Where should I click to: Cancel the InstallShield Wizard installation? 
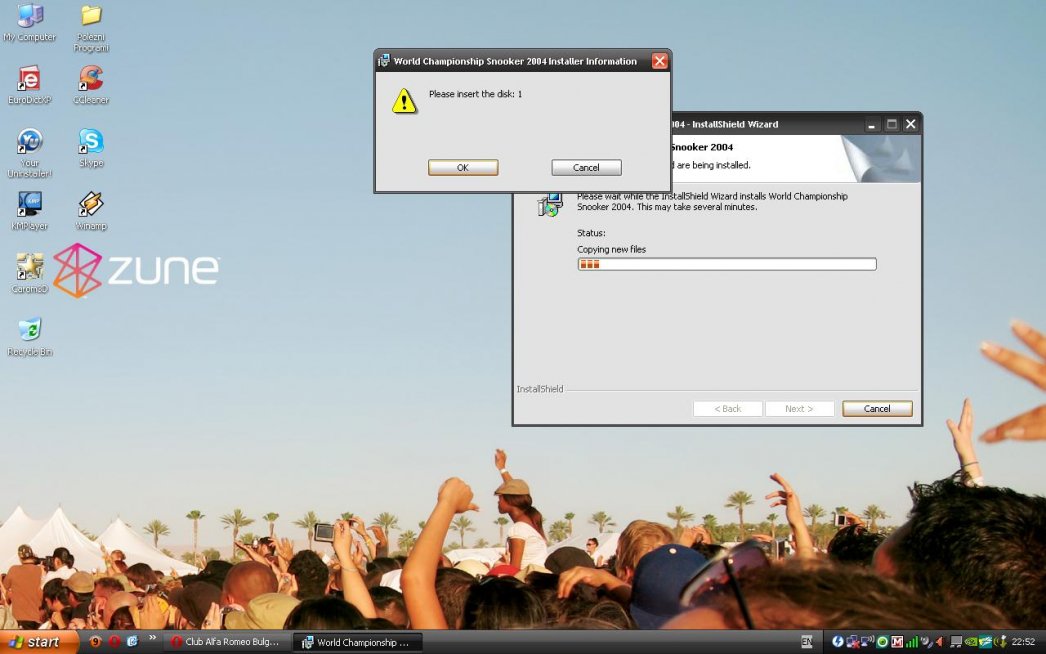(x=877, y=409)
